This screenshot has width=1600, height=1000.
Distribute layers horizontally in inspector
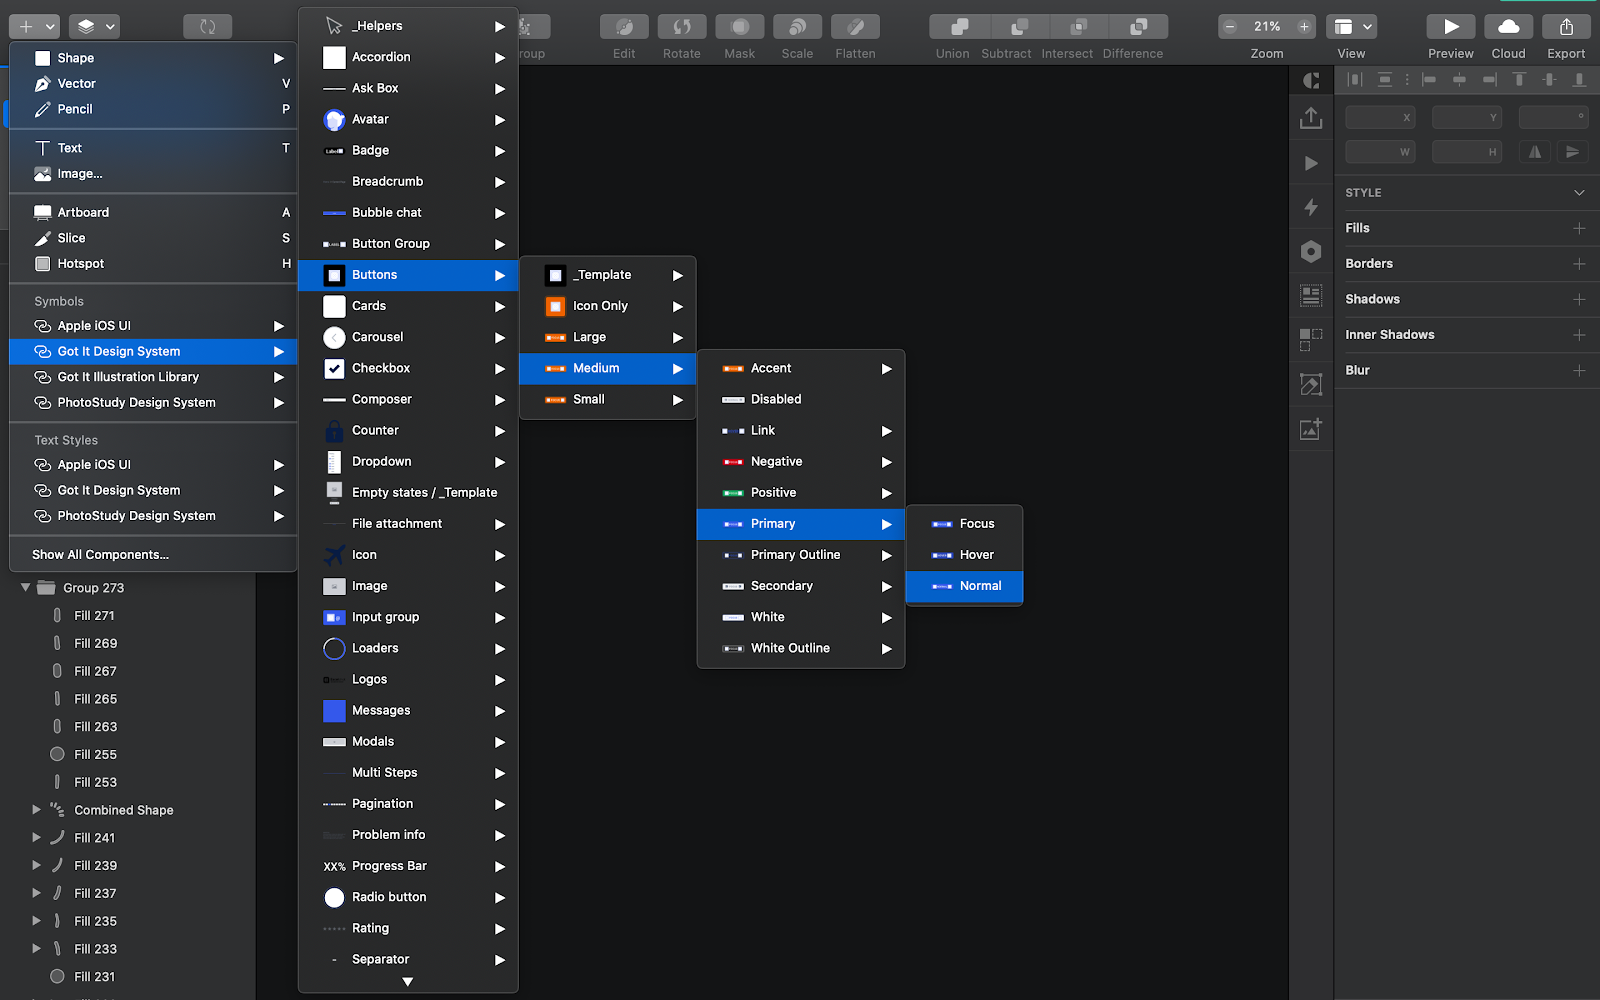tap(1355, 79)
